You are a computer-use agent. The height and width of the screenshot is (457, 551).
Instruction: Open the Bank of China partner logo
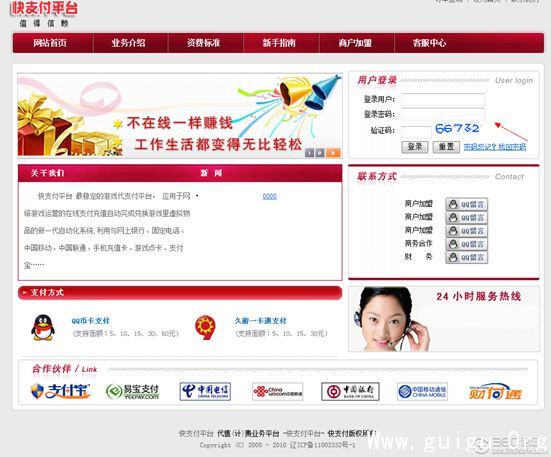point(350,391)
